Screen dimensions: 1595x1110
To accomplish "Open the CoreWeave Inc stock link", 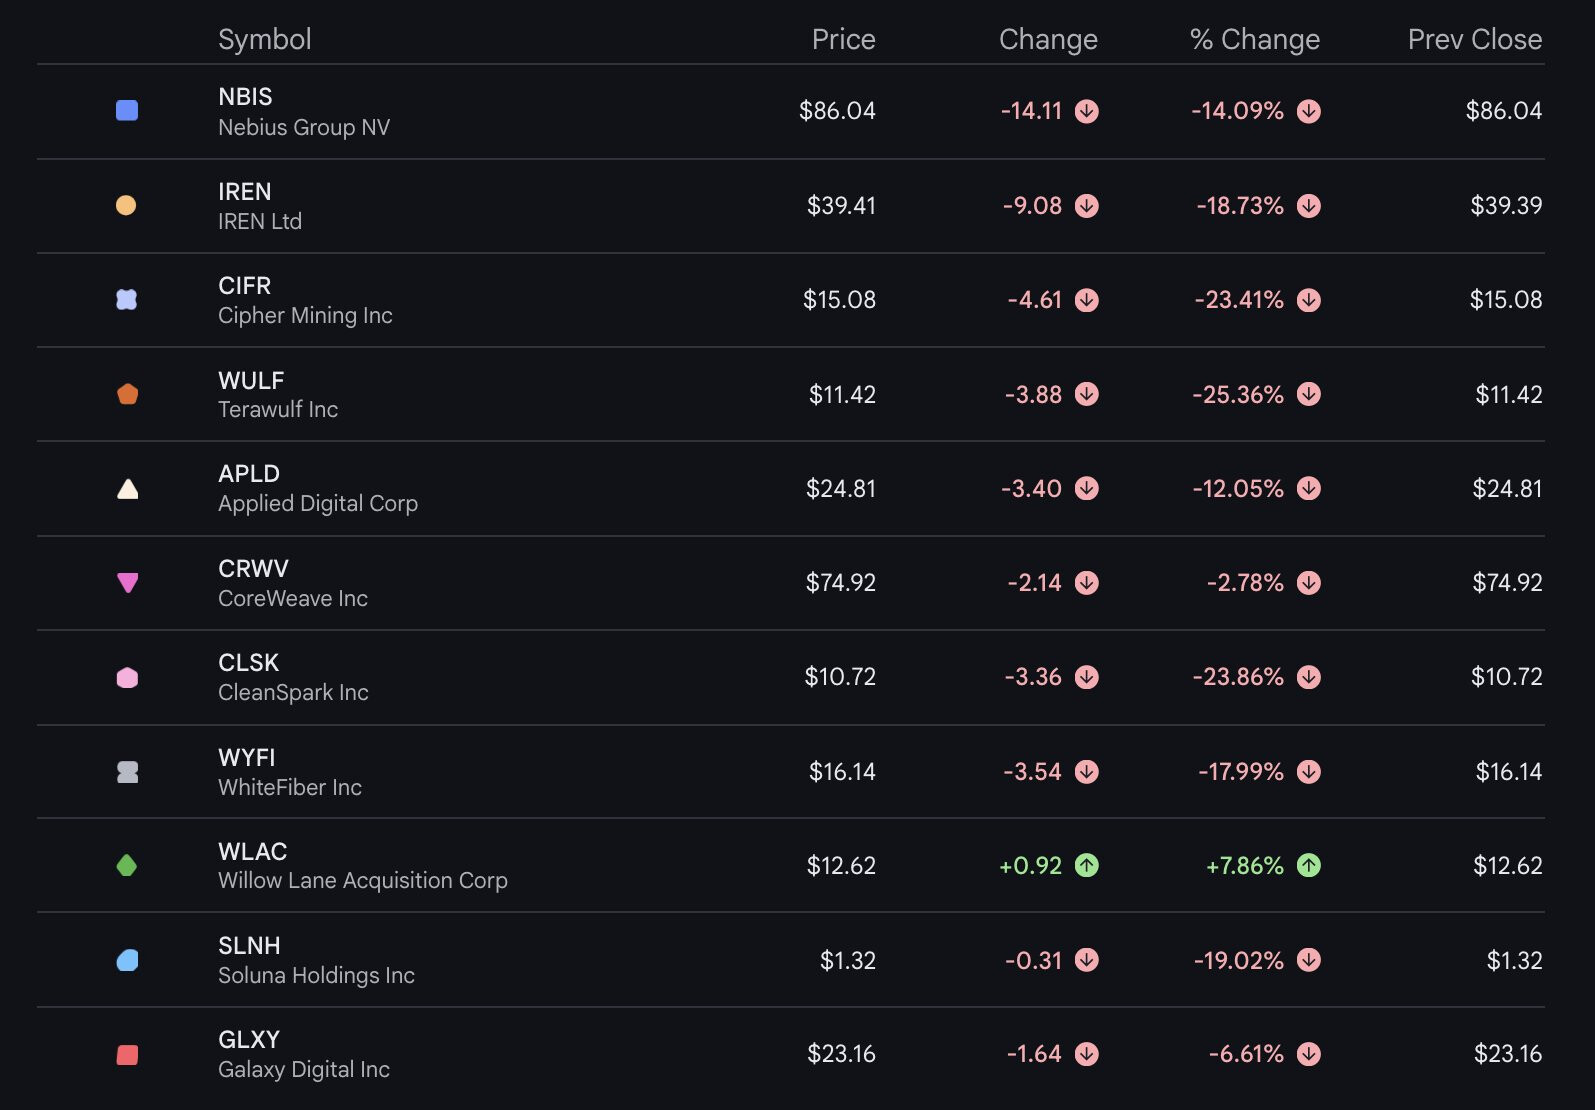I will pos(292,598).
